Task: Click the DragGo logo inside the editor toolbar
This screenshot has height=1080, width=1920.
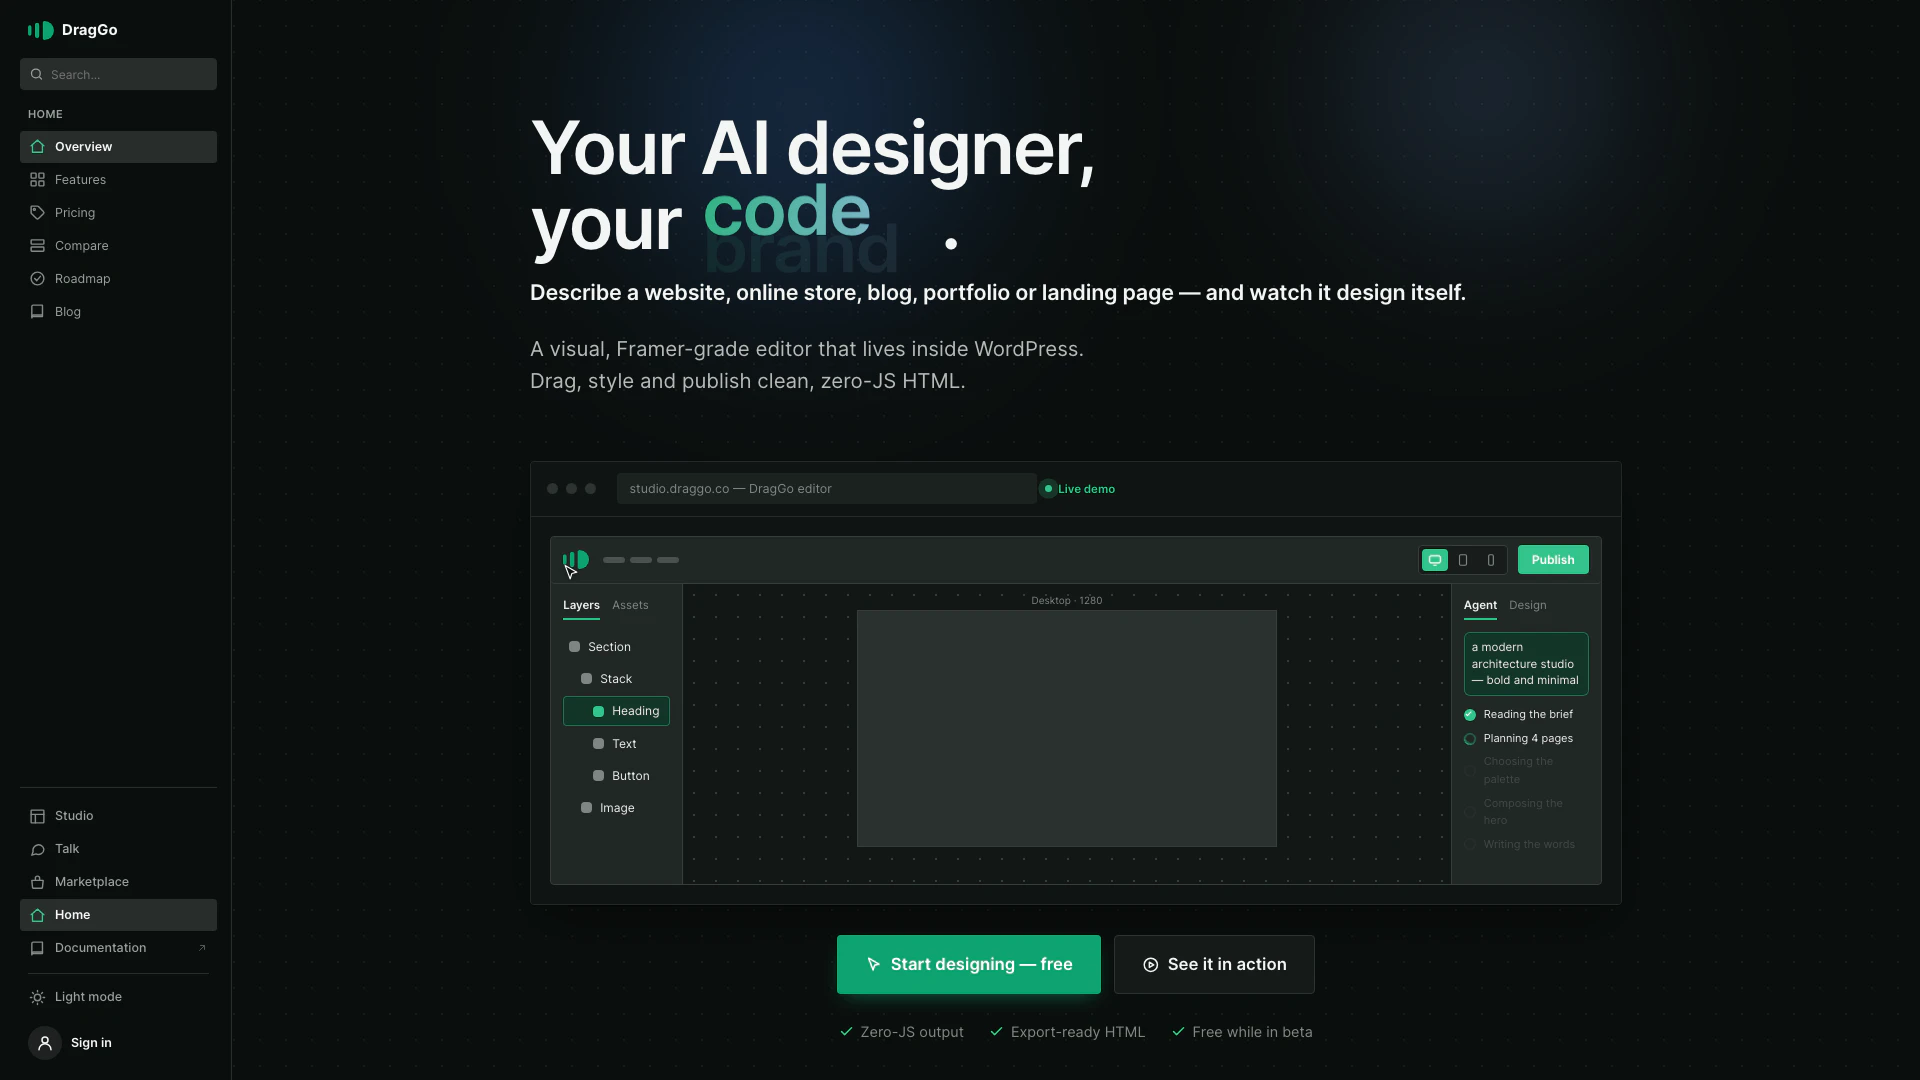Action: [576, 560]
